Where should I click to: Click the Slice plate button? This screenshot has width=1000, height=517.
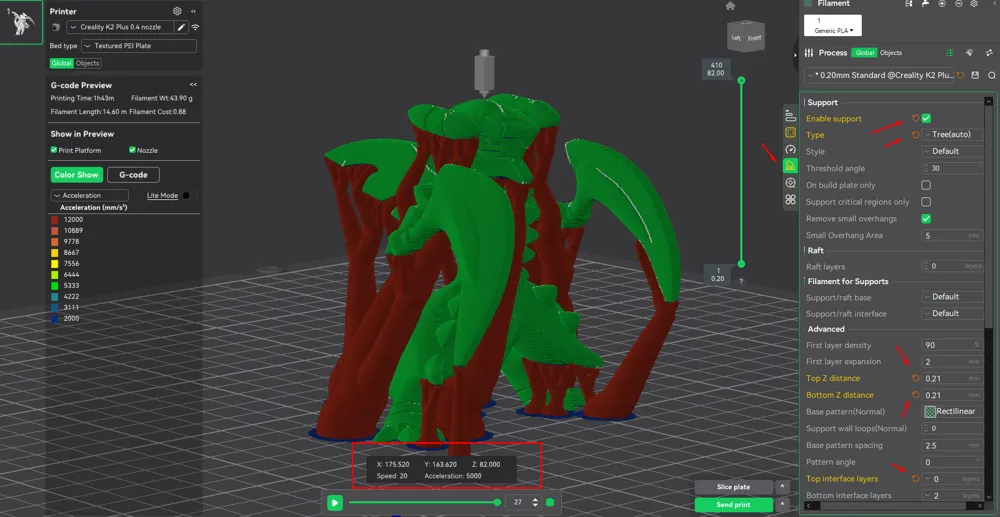733,487
